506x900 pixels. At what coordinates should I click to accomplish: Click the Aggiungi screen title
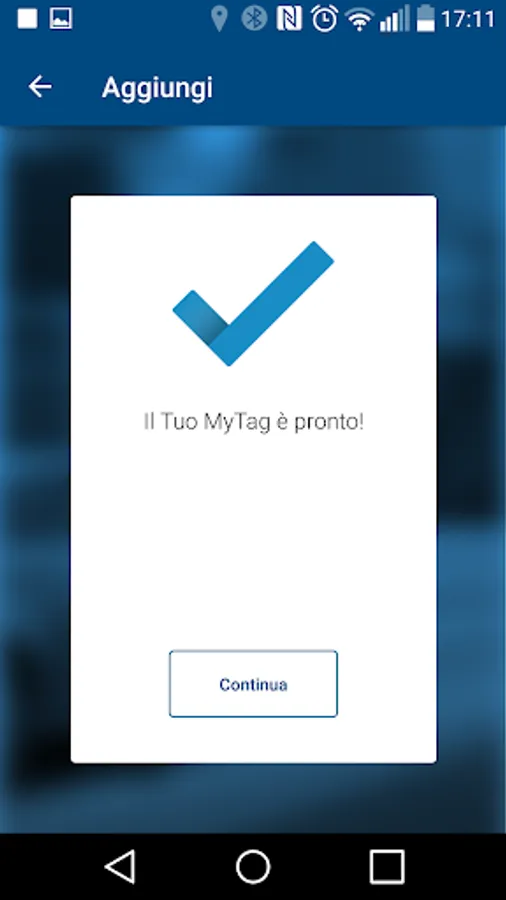(157, 88)
